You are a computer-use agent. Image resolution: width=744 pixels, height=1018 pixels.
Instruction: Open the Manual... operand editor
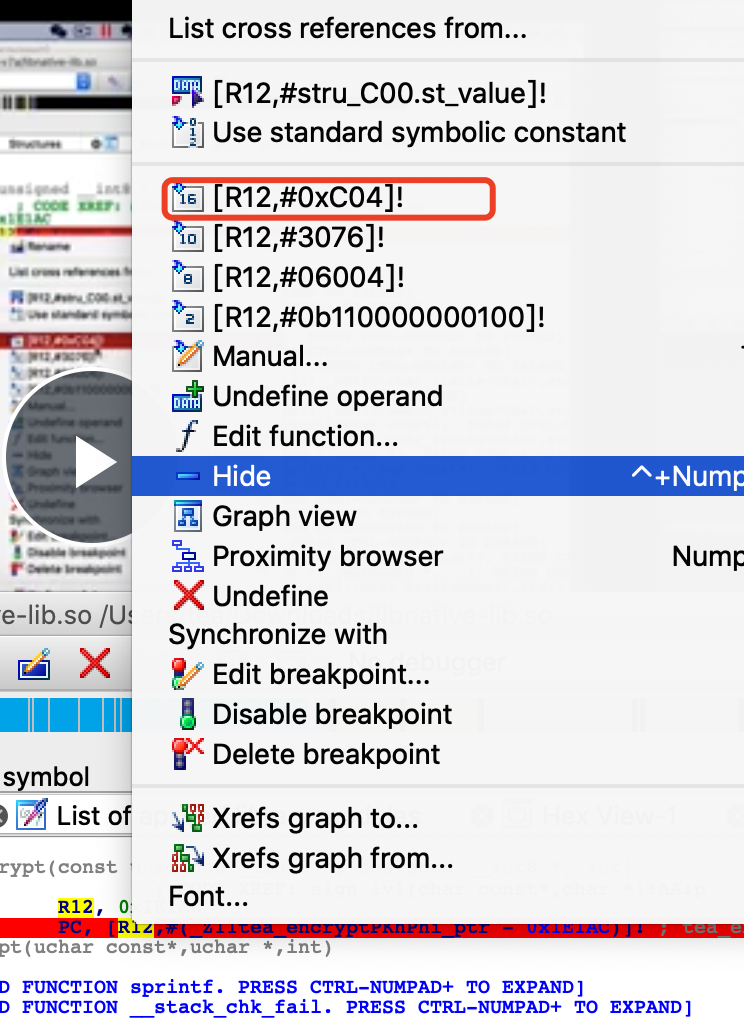270,356
